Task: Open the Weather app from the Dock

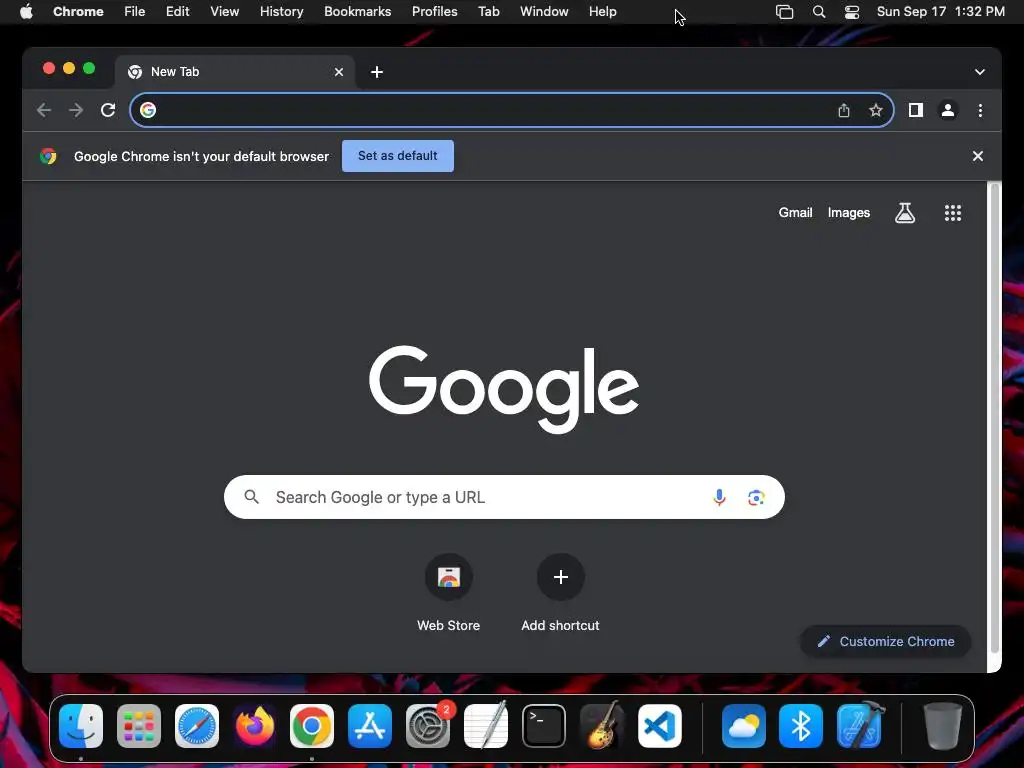Action: pyautogui.click(x=744, y=726)
